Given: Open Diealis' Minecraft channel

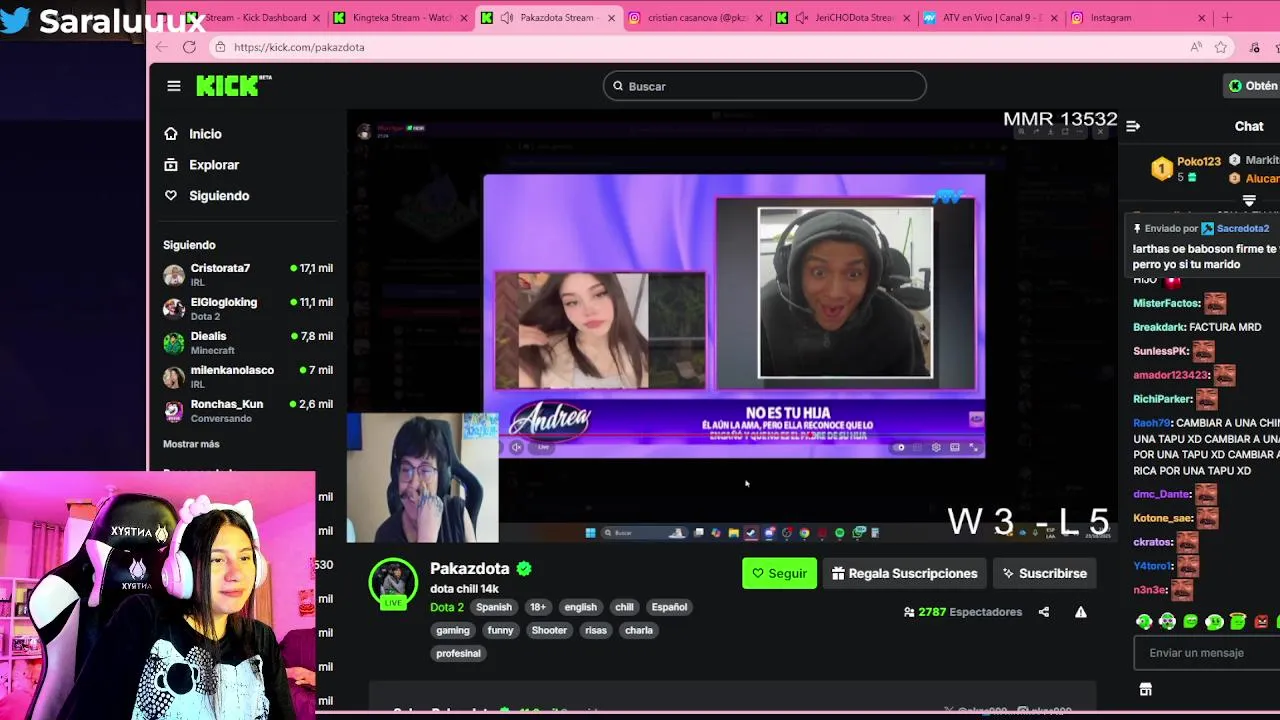Looking at the screenshot, I should click(x=248, y=342).
